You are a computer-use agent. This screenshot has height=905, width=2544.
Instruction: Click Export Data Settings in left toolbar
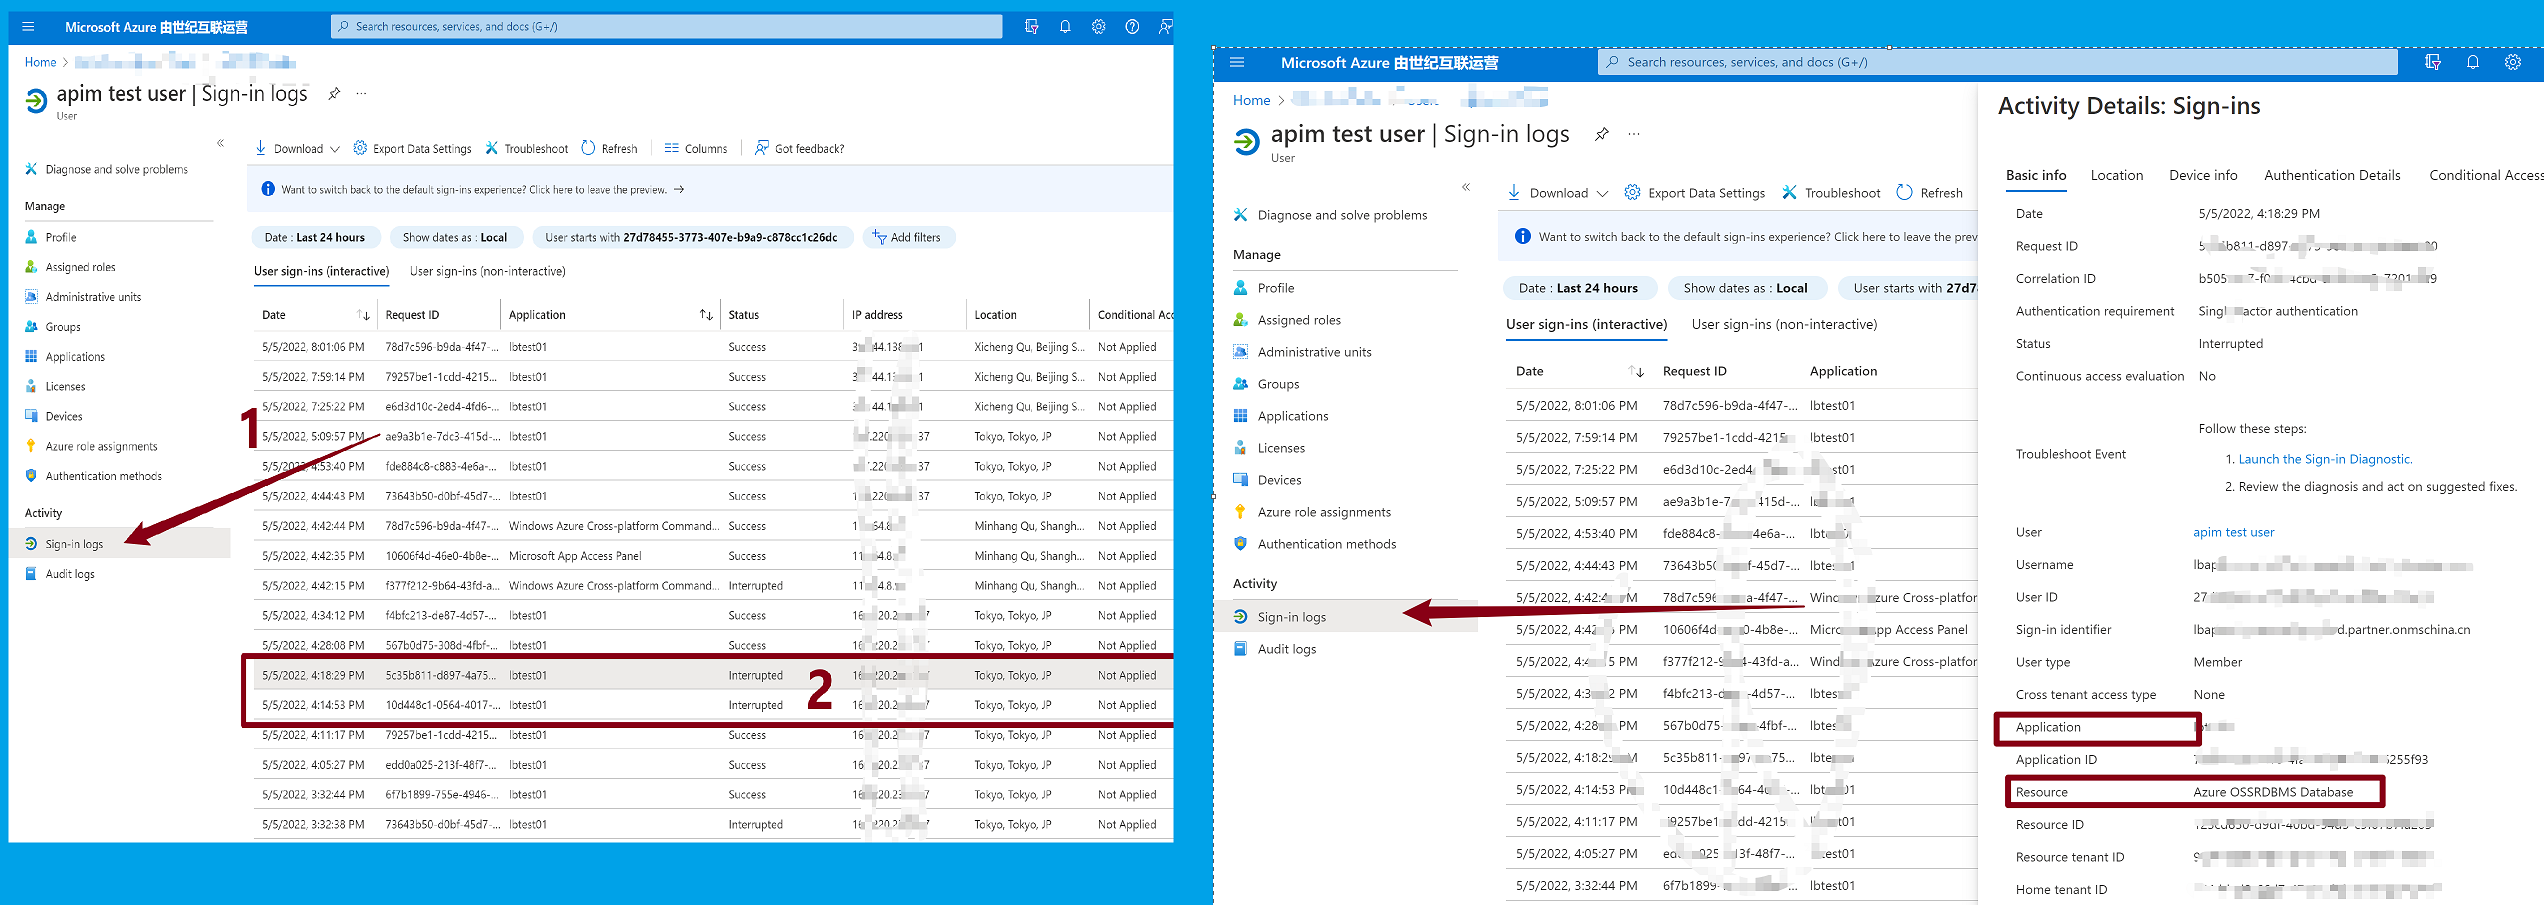pos(412,148)
